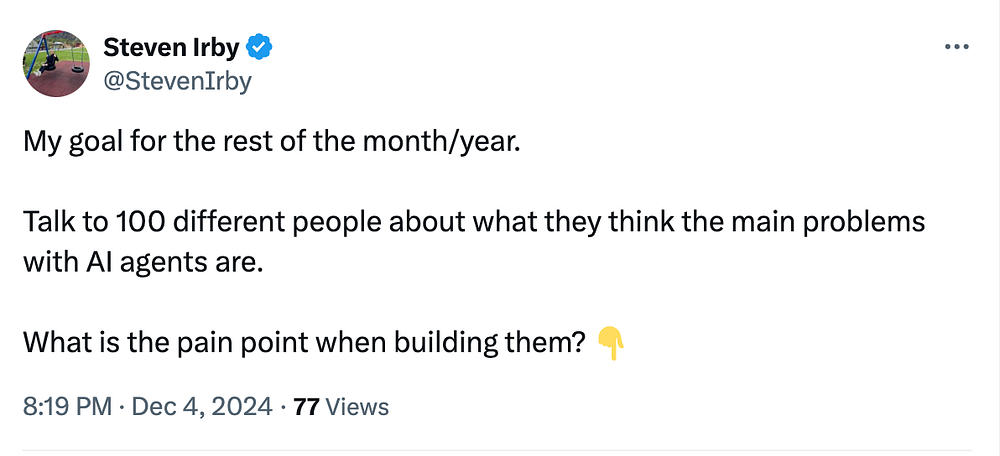Screen dimensions: 1000x456
Task: Click the "My goal for the rest" line
Action: pyautogui.click(x=272, y=141)
